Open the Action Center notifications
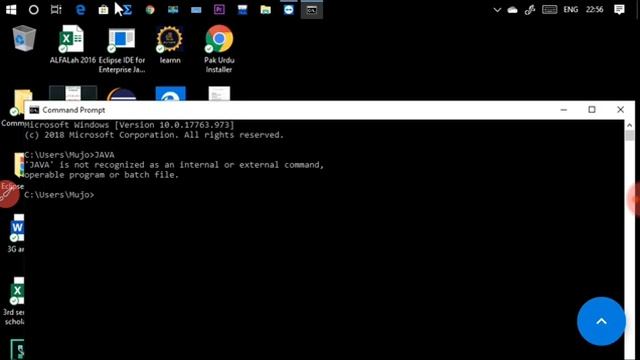This screenshot has height=360, width=640. [x=619, y=10]
